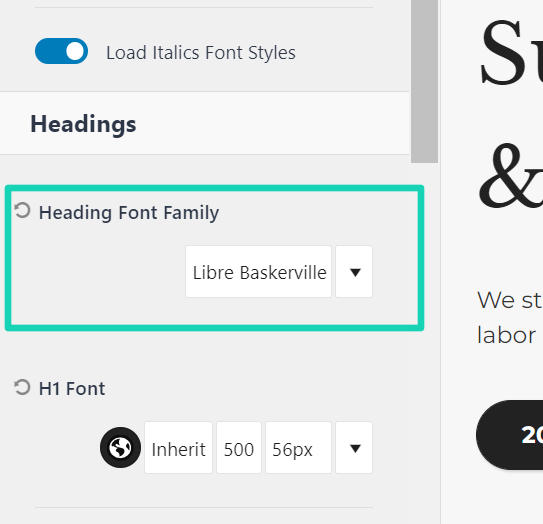Select the H1 Font label
Viewport: 543px width, 524px height.
click(72, 389)
